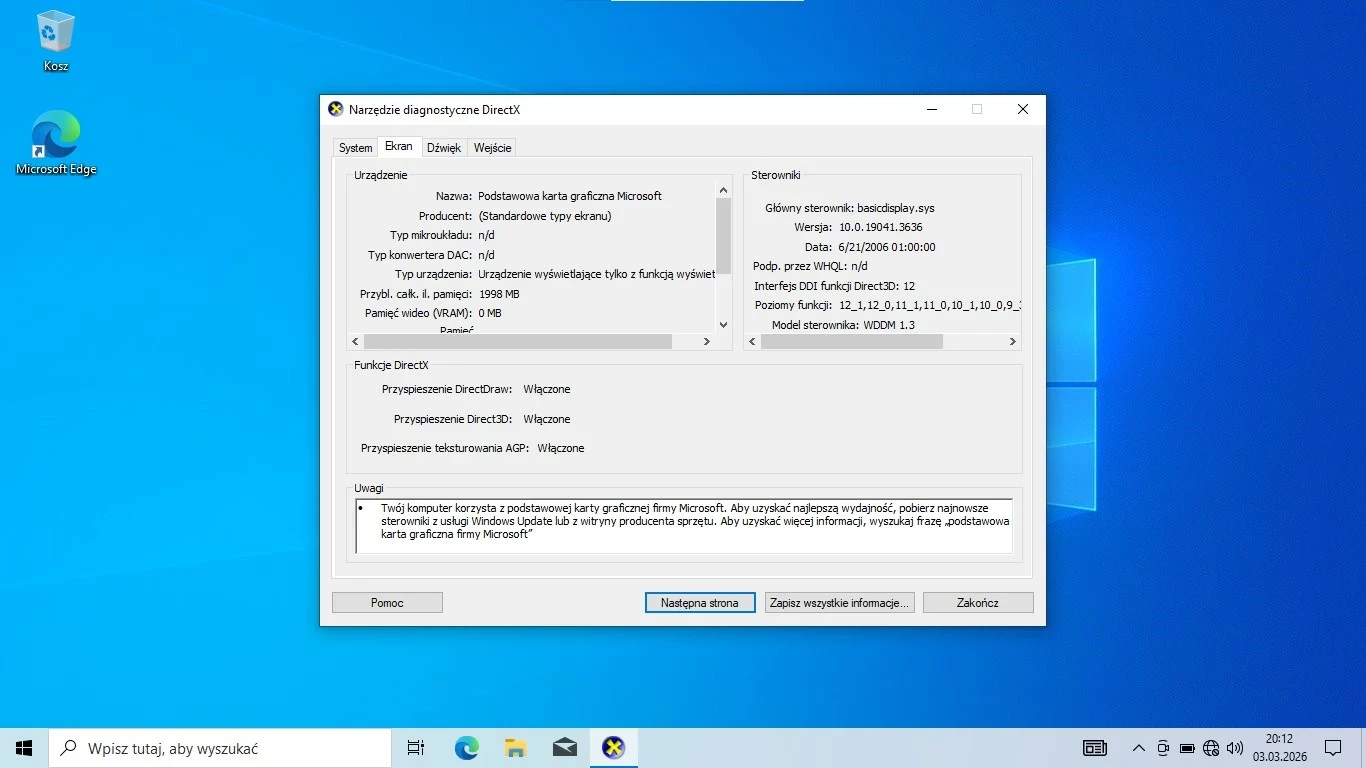Open Task View on the taskbar
1366x768 pixels.
pyautogui.click(x=415, y=747)
